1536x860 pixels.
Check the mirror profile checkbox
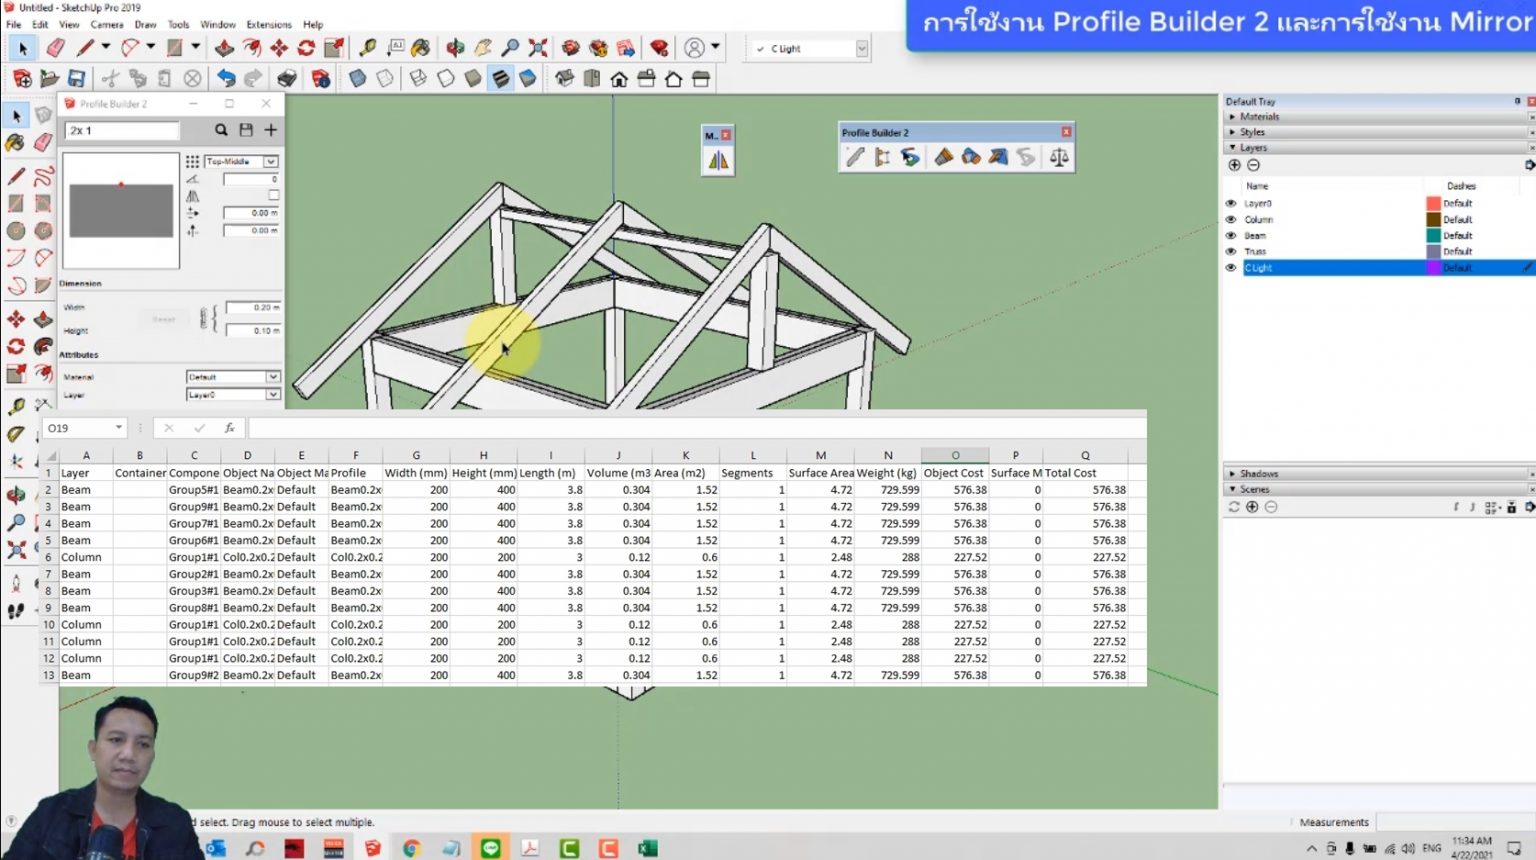(x=273, y=195)
